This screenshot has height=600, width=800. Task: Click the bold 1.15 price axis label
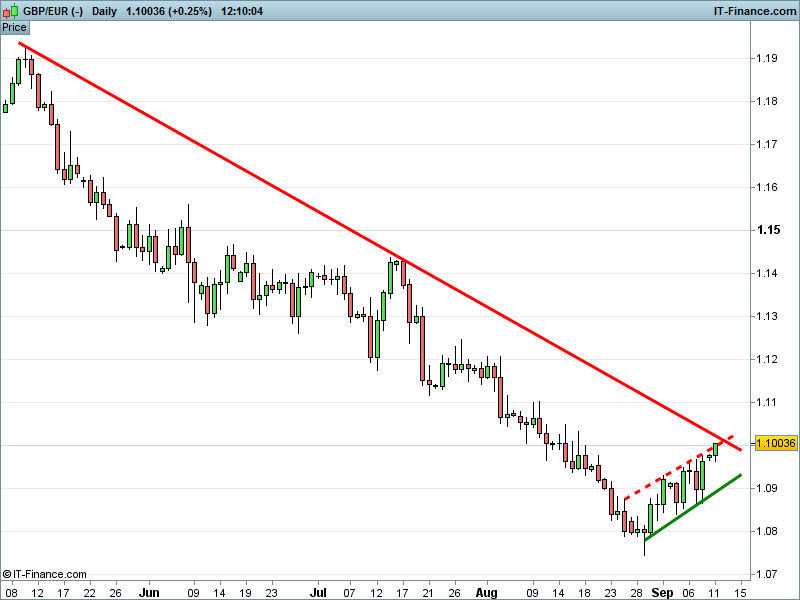(x=768, y=230)
